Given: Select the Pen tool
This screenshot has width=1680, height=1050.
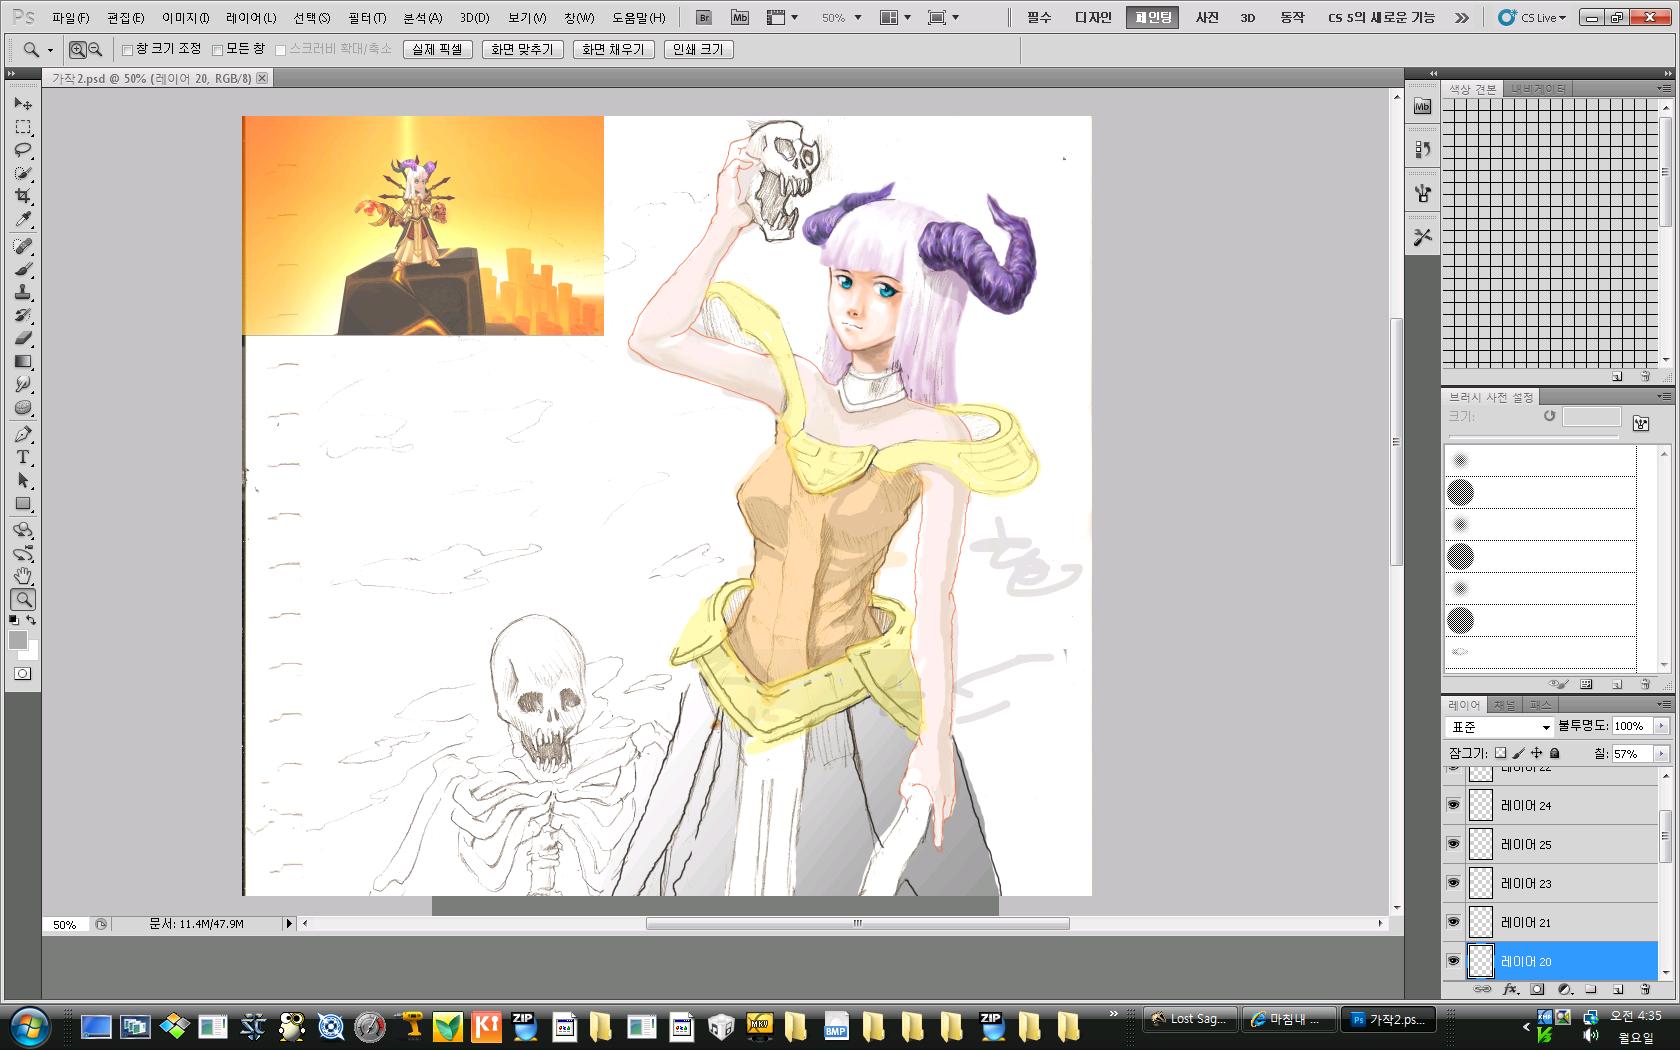Looking at the screenshot, I should tap(23, 434).
